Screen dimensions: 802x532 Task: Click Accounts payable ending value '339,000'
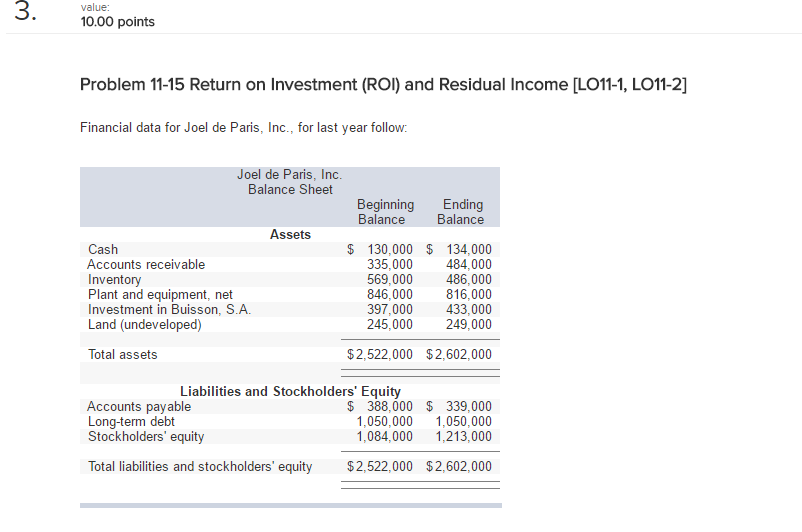tap(469, 407)
